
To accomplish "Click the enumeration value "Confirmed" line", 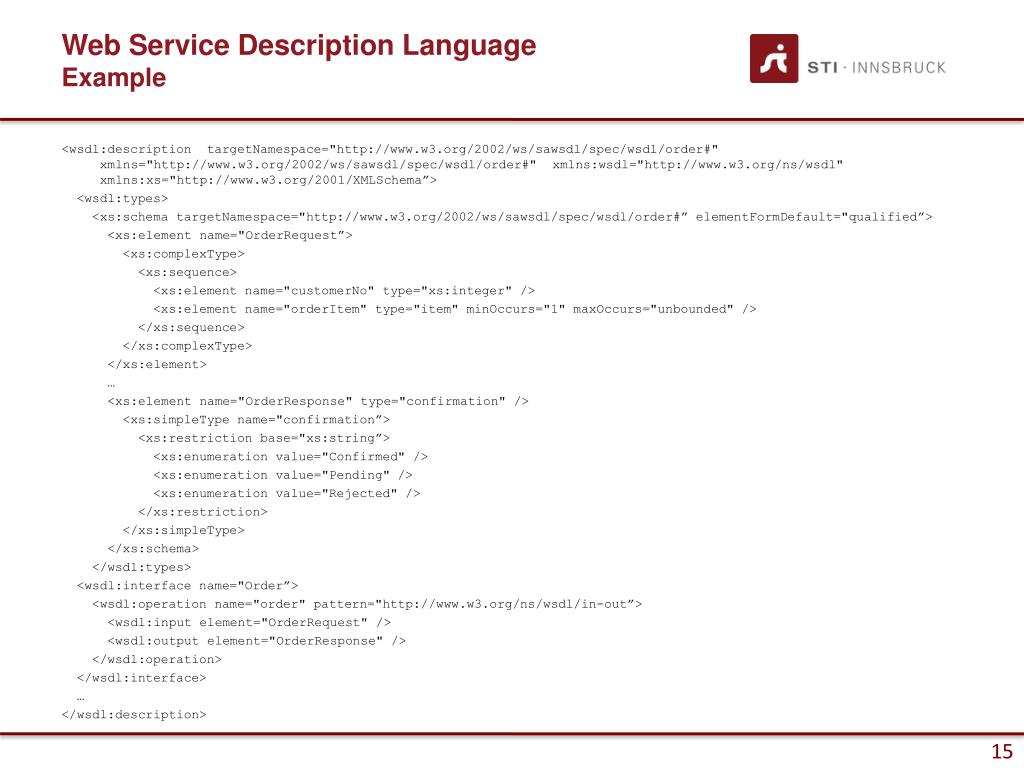I will tap(291, 456).
